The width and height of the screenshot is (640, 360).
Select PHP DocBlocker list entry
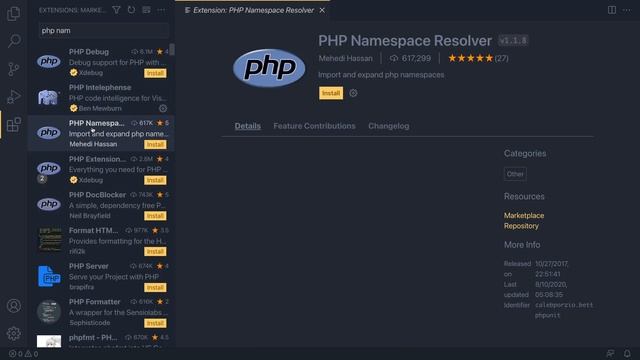click(x=101, y=204)
